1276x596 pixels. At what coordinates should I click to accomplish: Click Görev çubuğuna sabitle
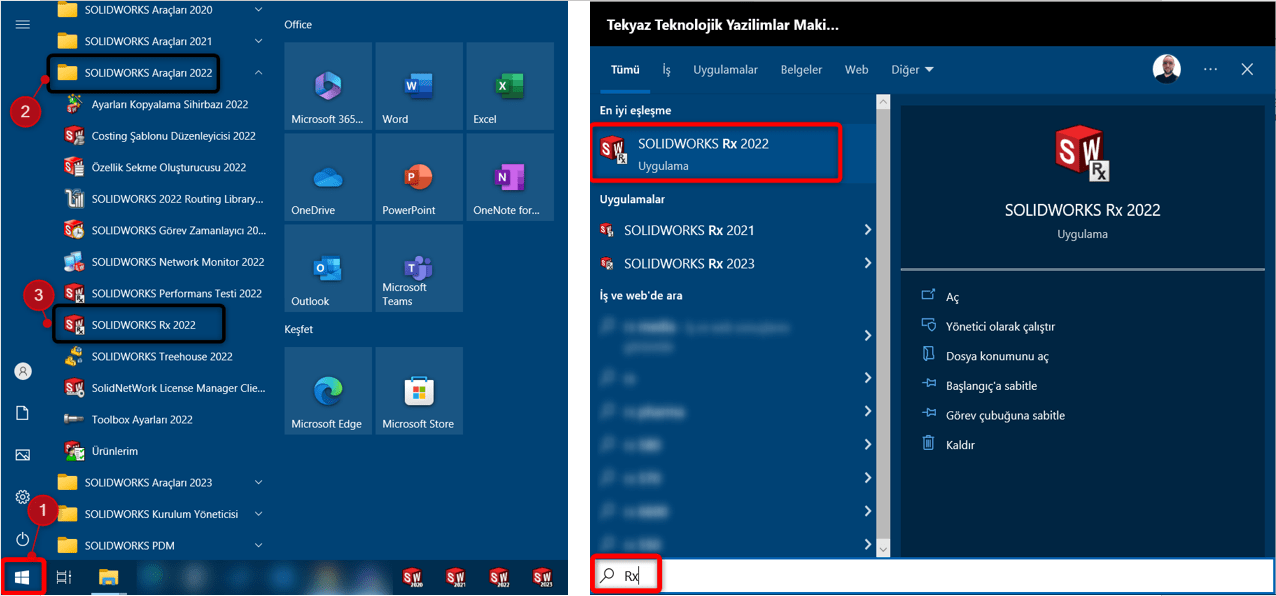click(1005, 415)
